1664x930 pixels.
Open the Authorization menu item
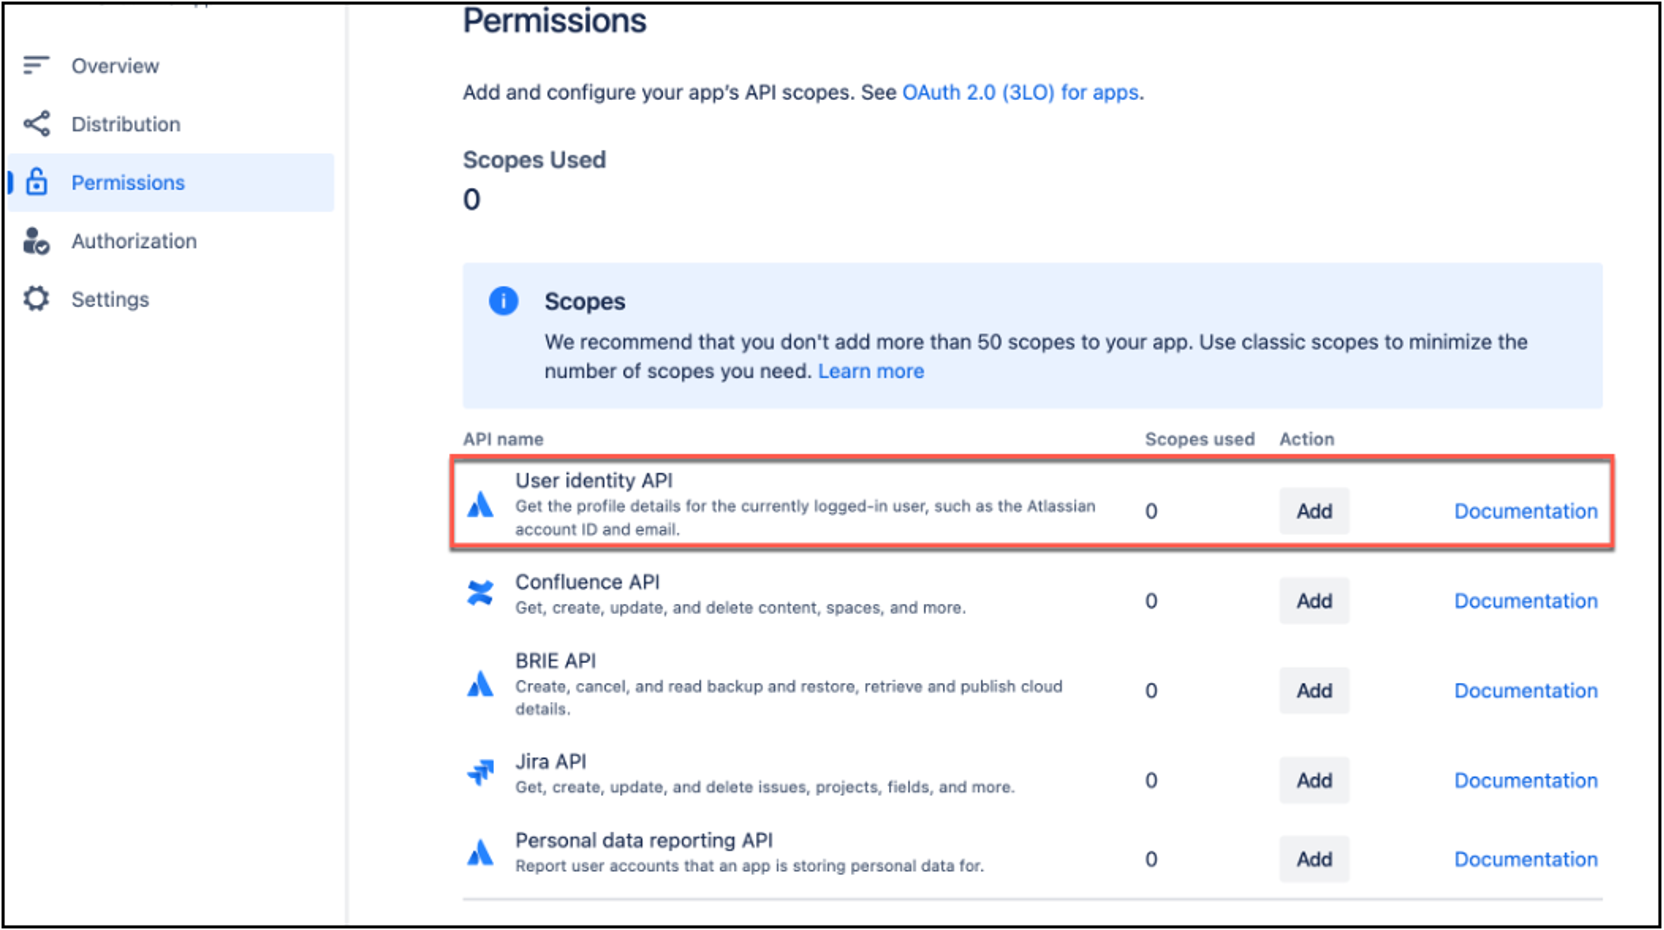(134, 241)
